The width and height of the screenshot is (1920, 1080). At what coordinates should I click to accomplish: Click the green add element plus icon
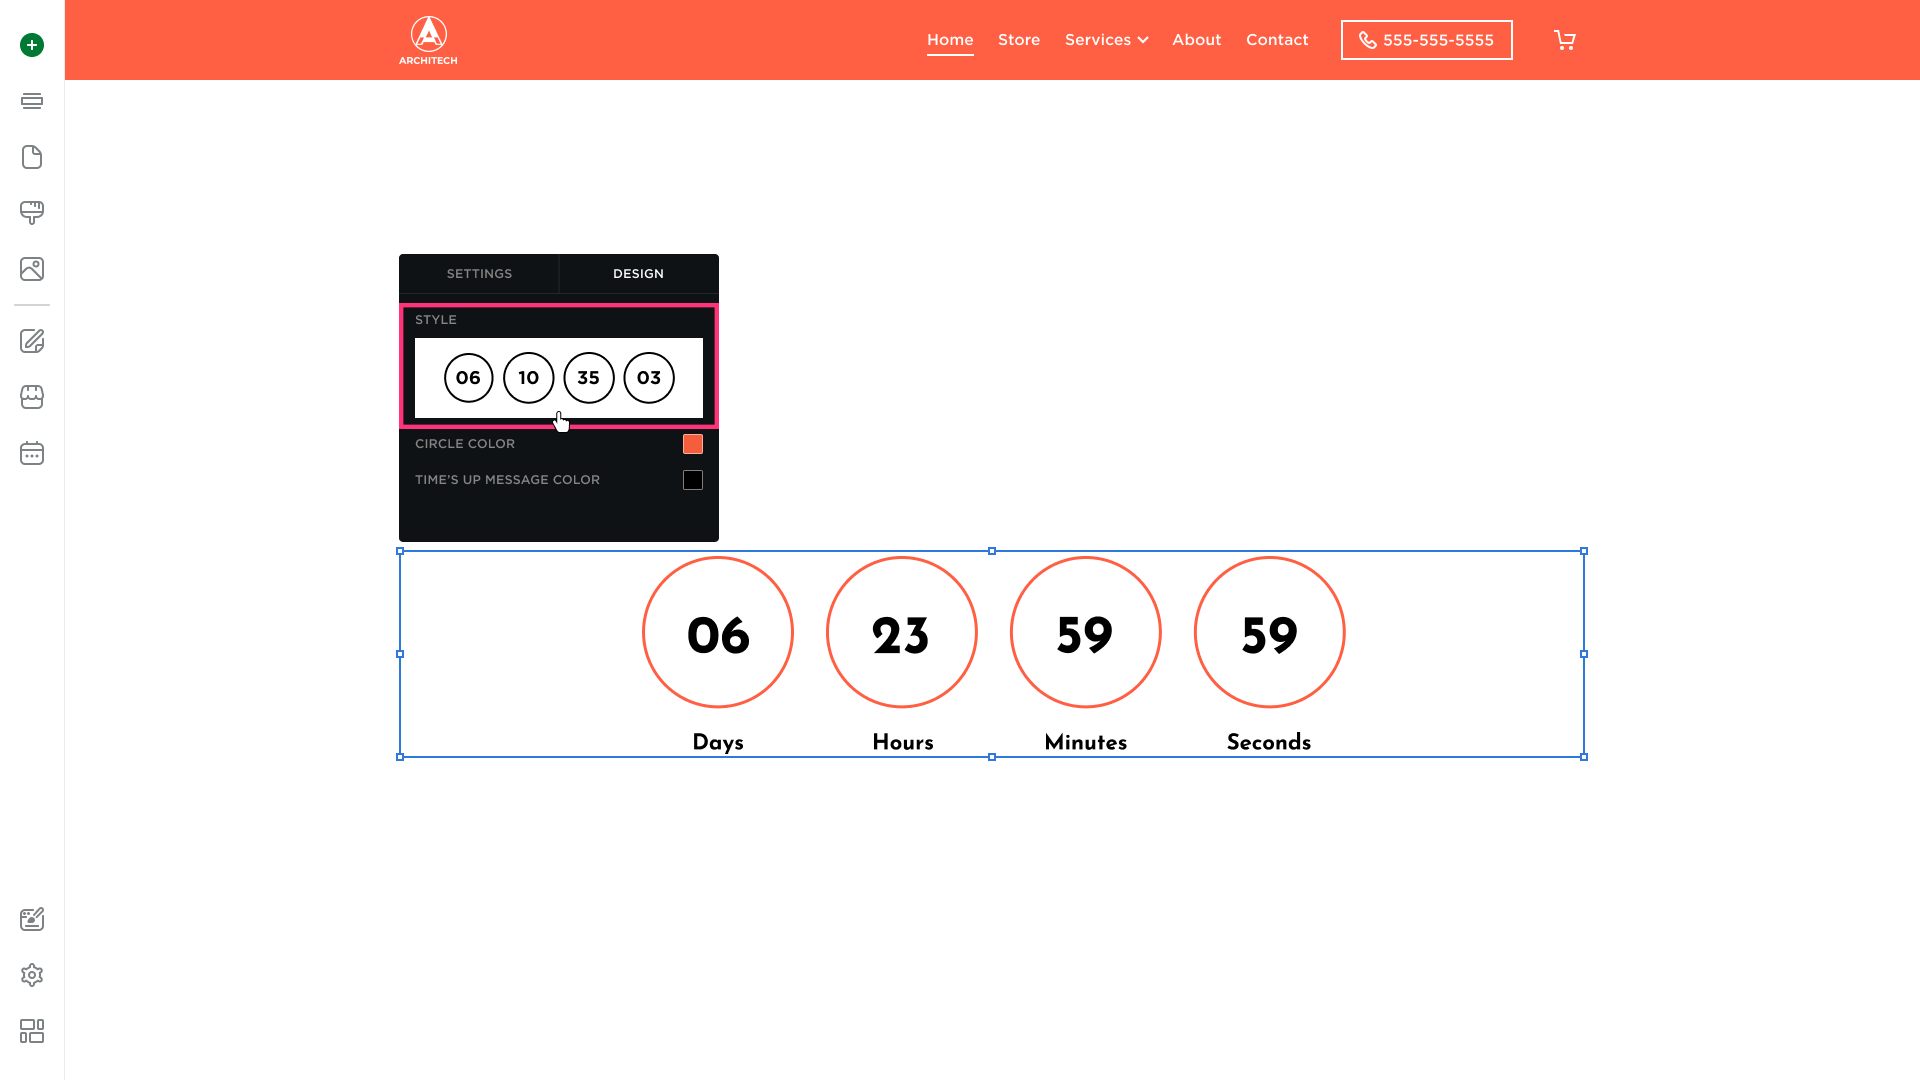(32, 45)
